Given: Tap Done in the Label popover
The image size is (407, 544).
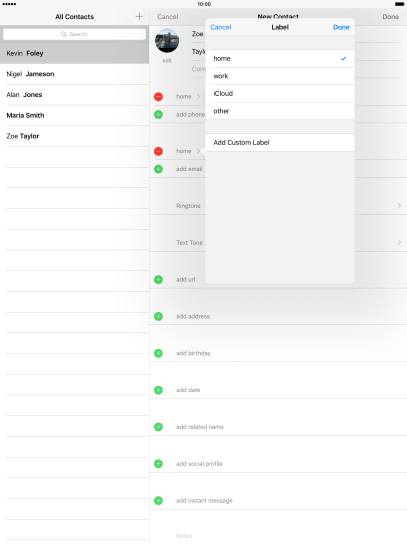Looking at the screenshot, I should click(x=341, y=27).
